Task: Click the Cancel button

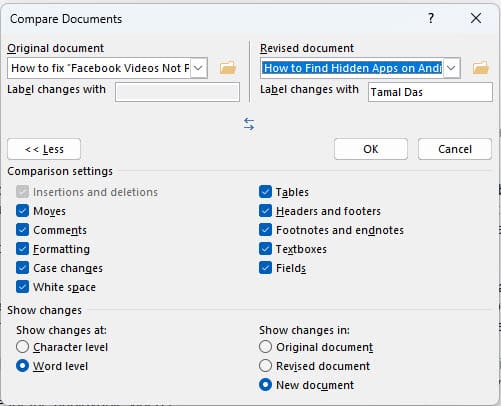Action: 455,149
